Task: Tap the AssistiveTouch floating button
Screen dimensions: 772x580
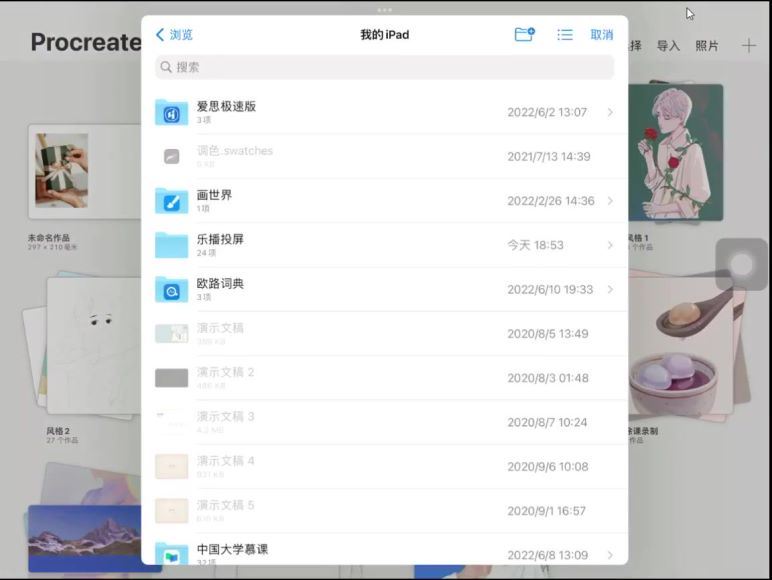Action: (741, 265)
